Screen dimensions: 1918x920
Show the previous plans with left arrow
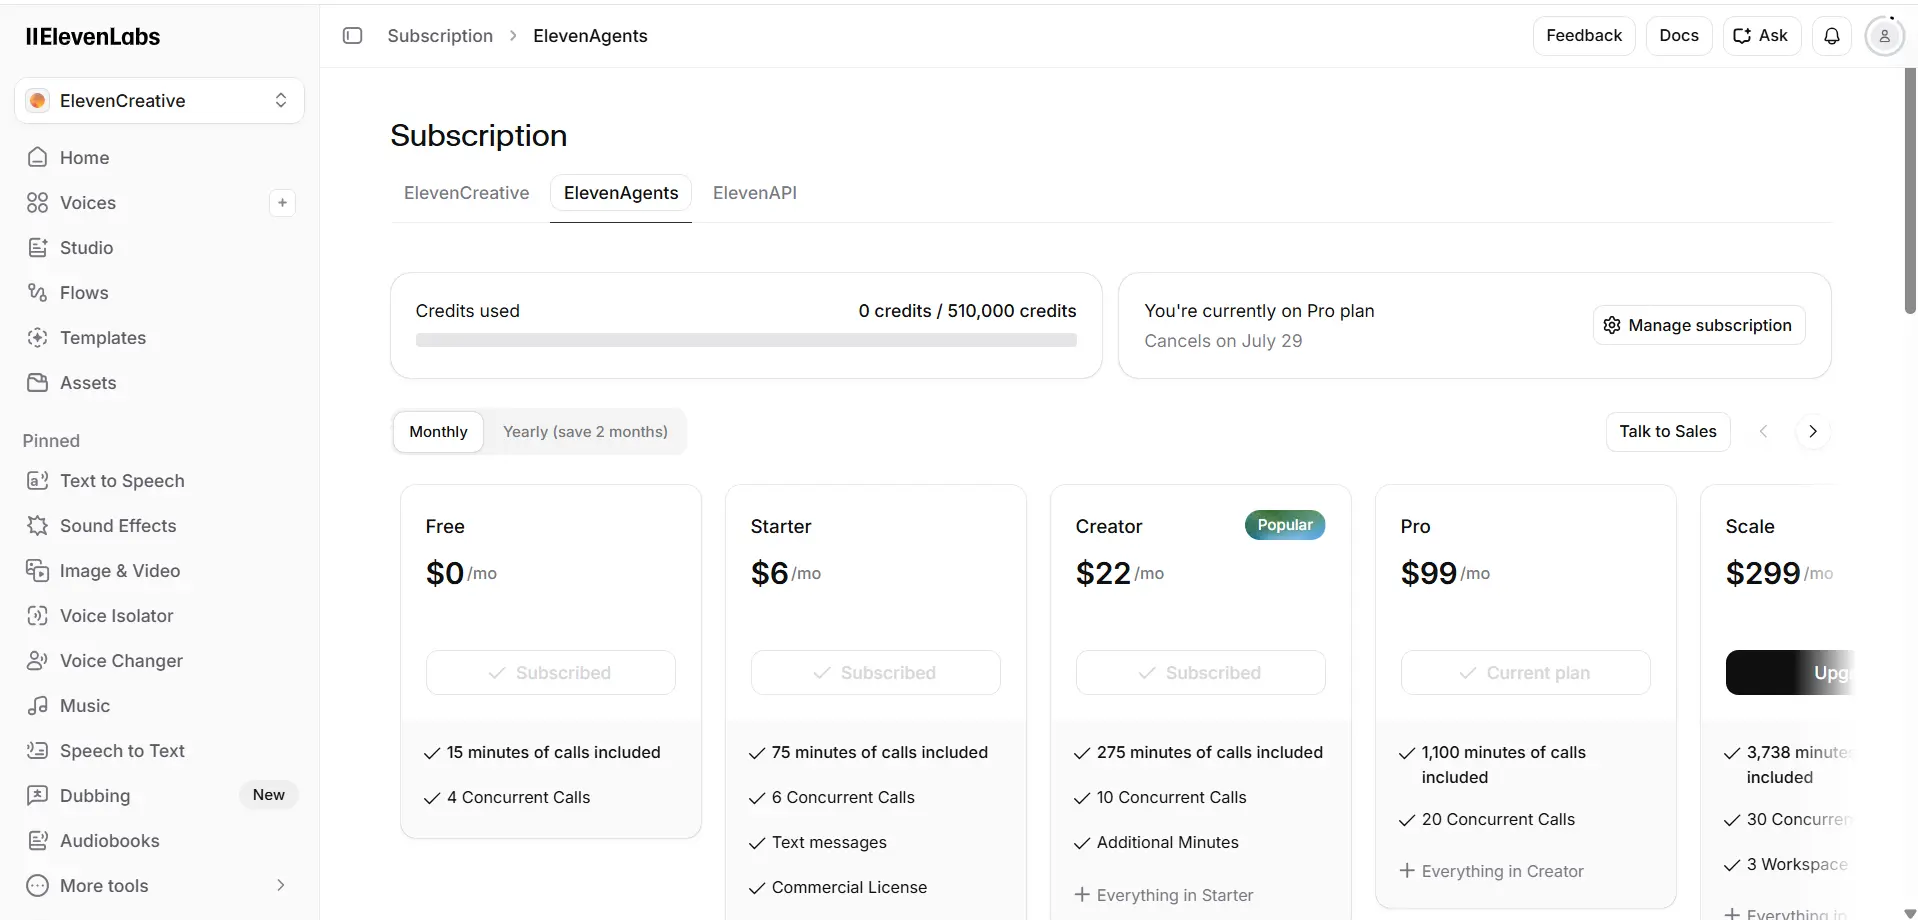1764,432
